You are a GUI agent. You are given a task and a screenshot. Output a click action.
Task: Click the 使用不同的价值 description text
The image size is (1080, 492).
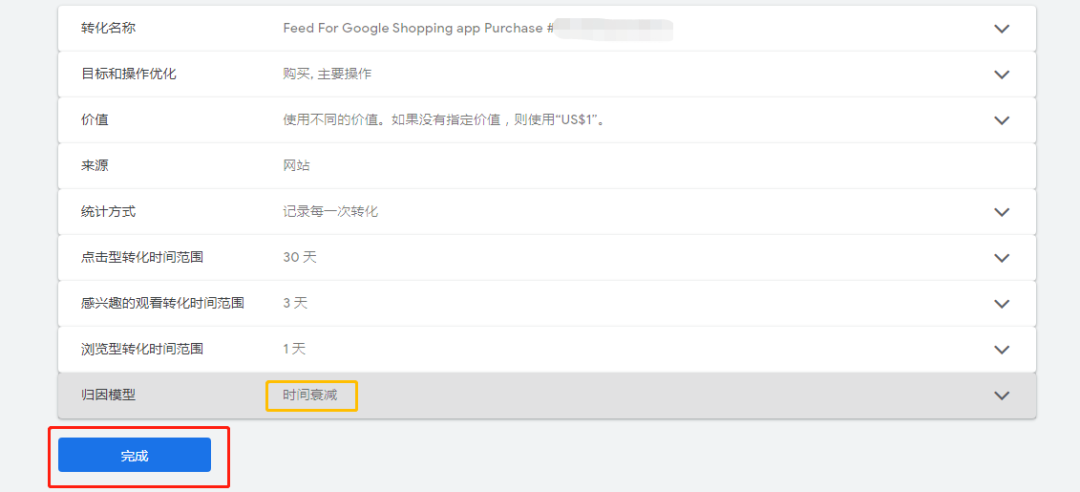pyautogui.click(x=444, y=120)
